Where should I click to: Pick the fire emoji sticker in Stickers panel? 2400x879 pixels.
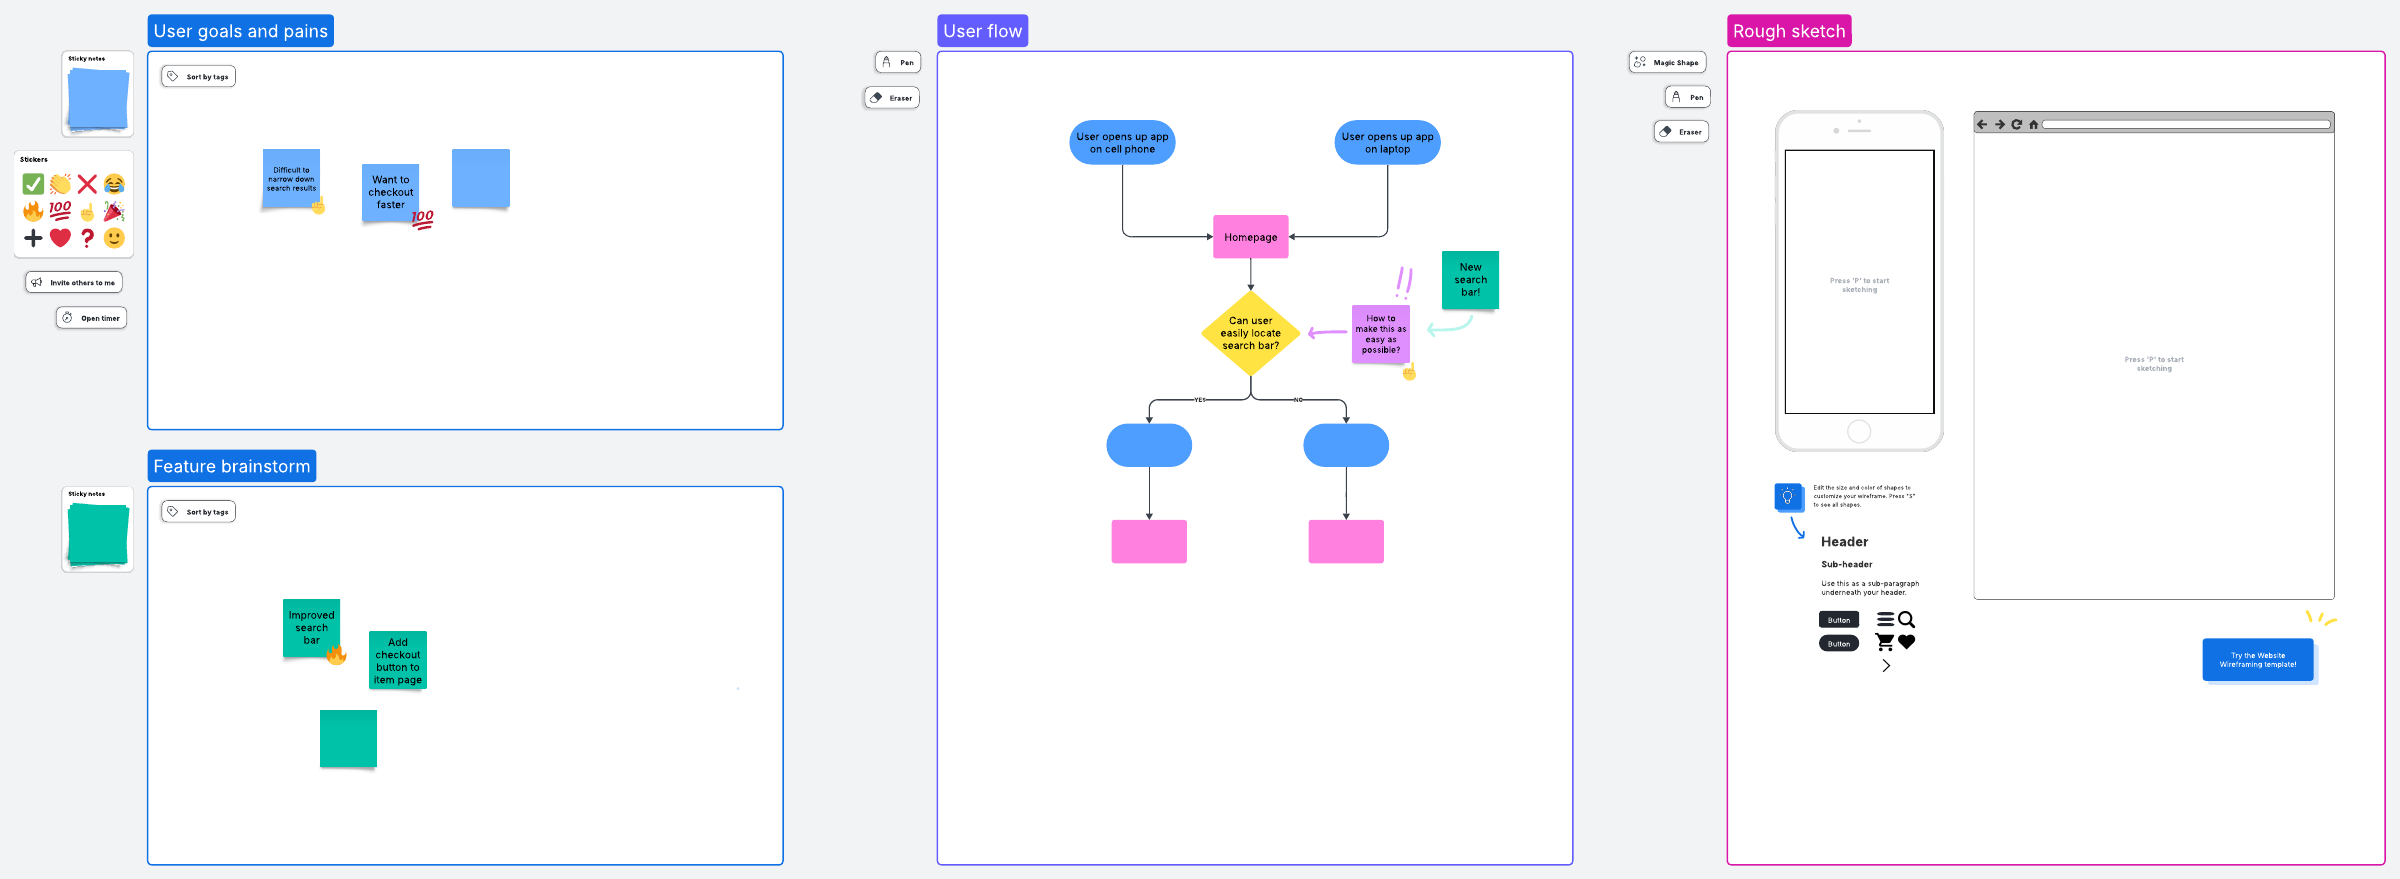point(33,211)
